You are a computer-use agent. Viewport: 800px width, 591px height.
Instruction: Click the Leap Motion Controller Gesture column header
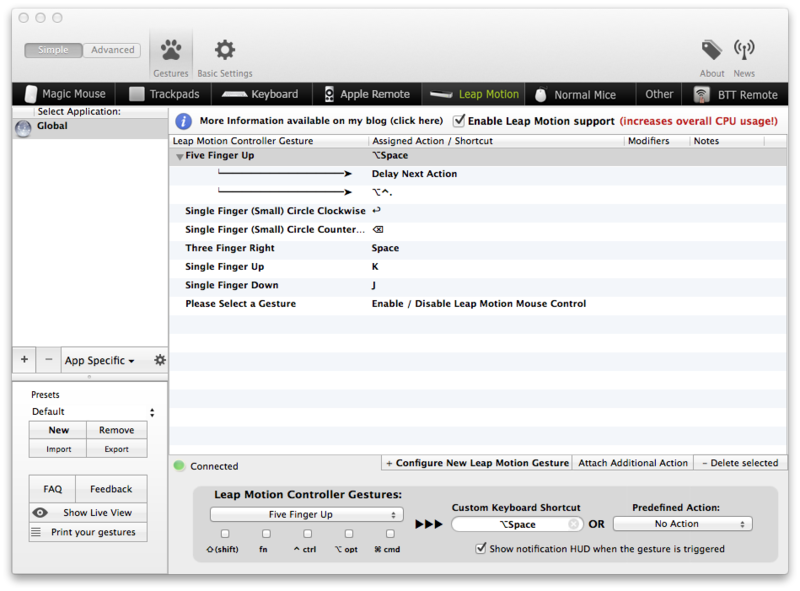tap(269, 141)
